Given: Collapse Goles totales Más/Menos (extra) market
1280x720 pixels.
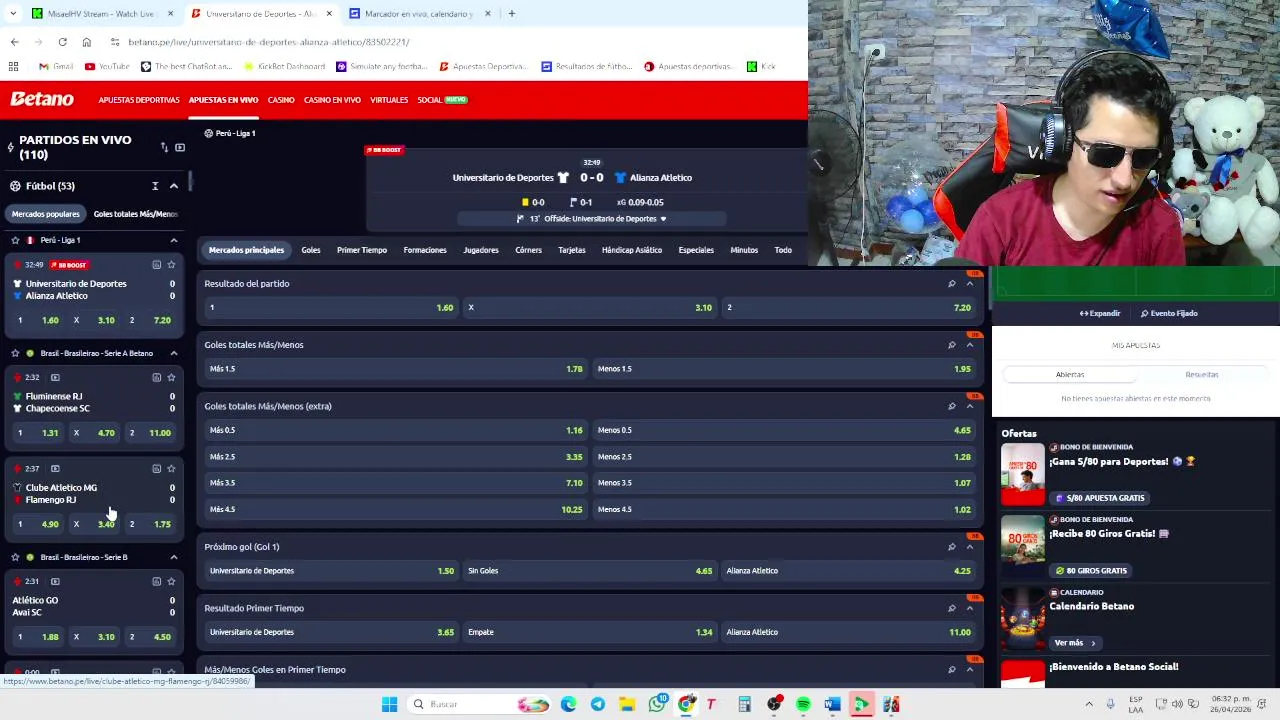Looking at the screenshot, I should coord(969,406).
